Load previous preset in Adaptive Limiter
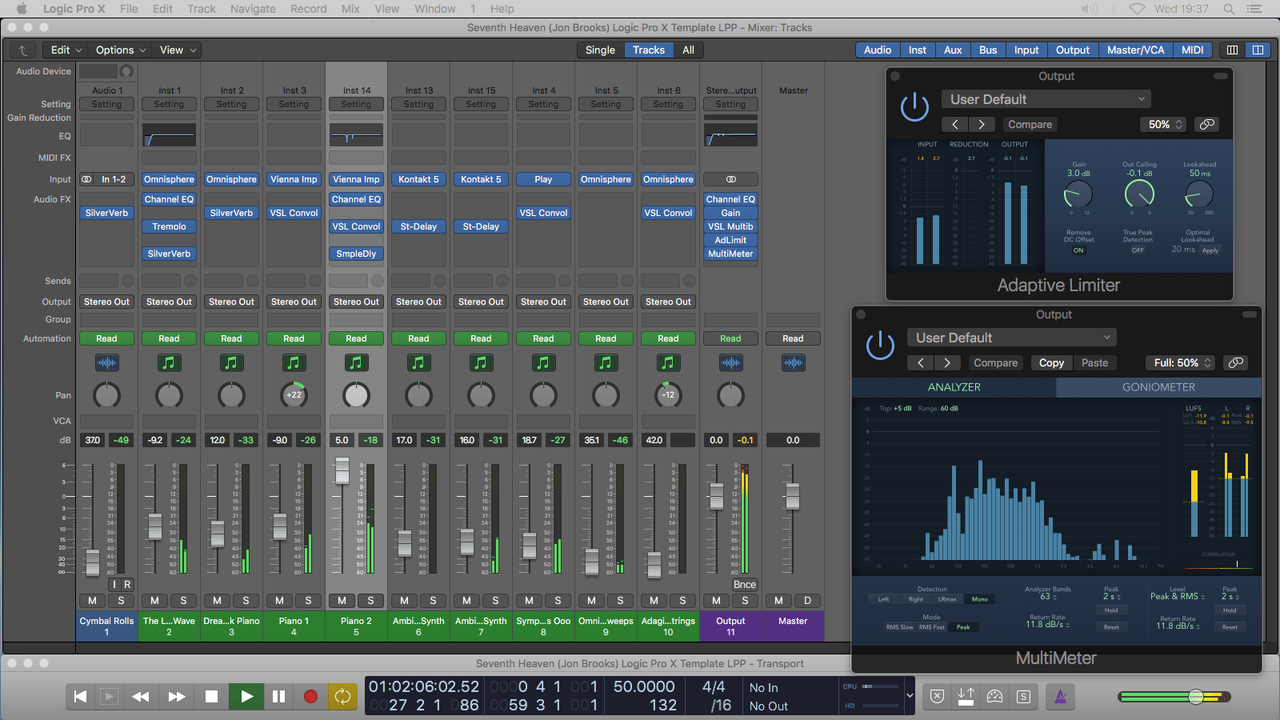This screenshot has height=720, width=1280. point(955,124)
